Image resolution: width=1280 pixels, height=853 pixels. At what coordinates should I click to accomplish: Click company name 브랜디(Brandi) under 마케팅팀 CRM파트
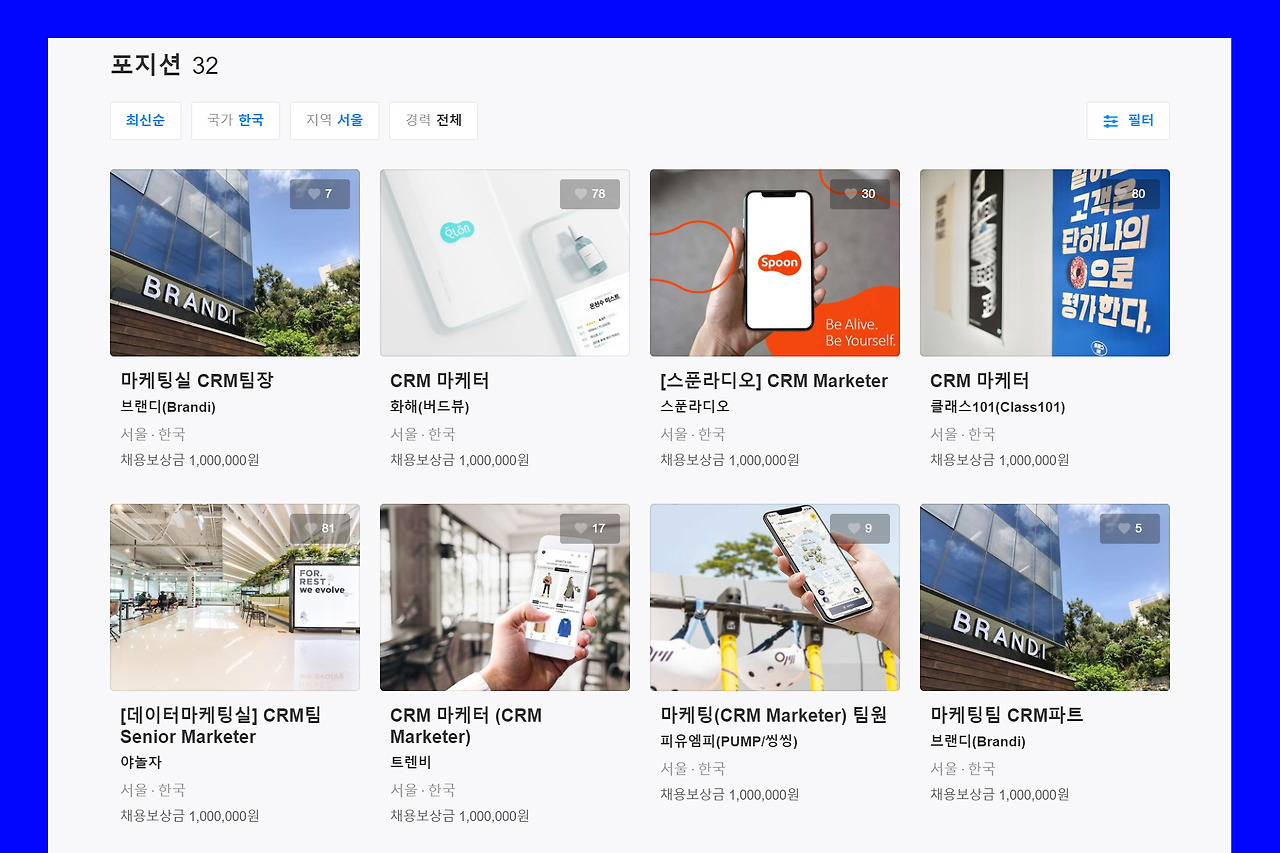pos(978,741)
